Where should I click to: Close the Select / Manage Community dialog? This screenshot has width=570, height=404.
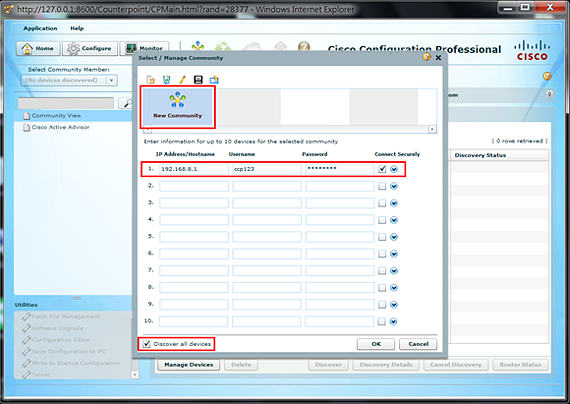click(438, 57)
